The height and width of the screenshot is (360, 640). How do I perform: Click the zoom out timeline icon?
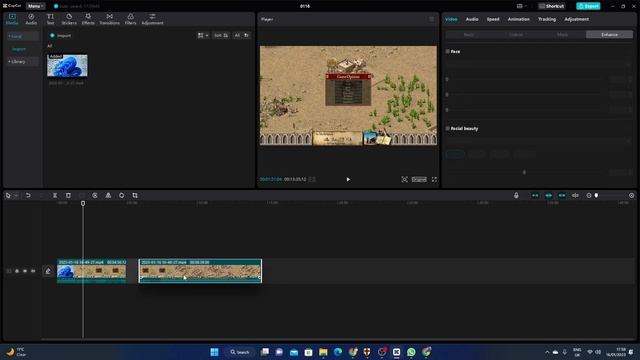point(589,196)
